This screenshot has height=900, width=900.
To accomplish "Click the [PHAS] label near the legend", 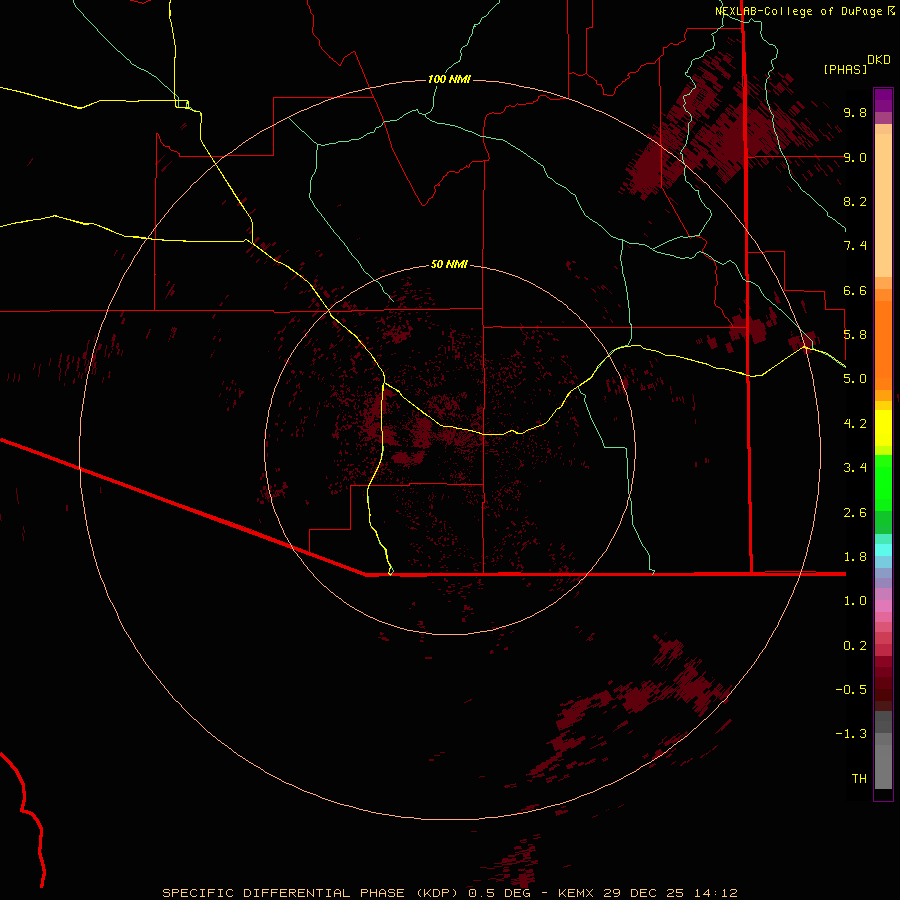I will coord(845,69).
